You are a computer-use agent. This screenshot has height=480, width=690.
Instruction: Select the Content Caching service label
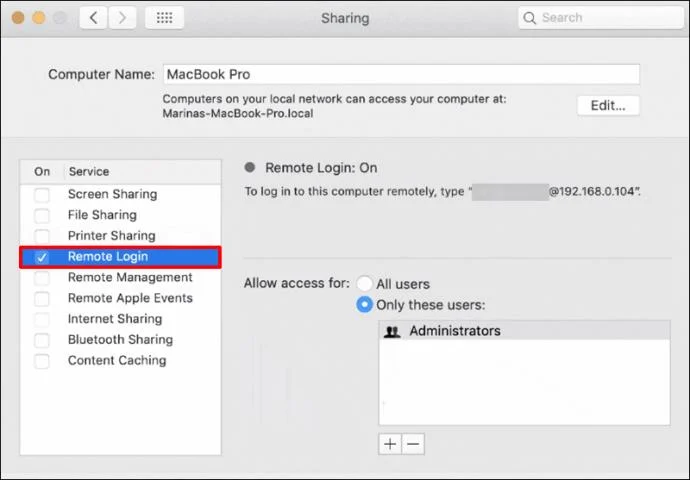click(117, 360)
